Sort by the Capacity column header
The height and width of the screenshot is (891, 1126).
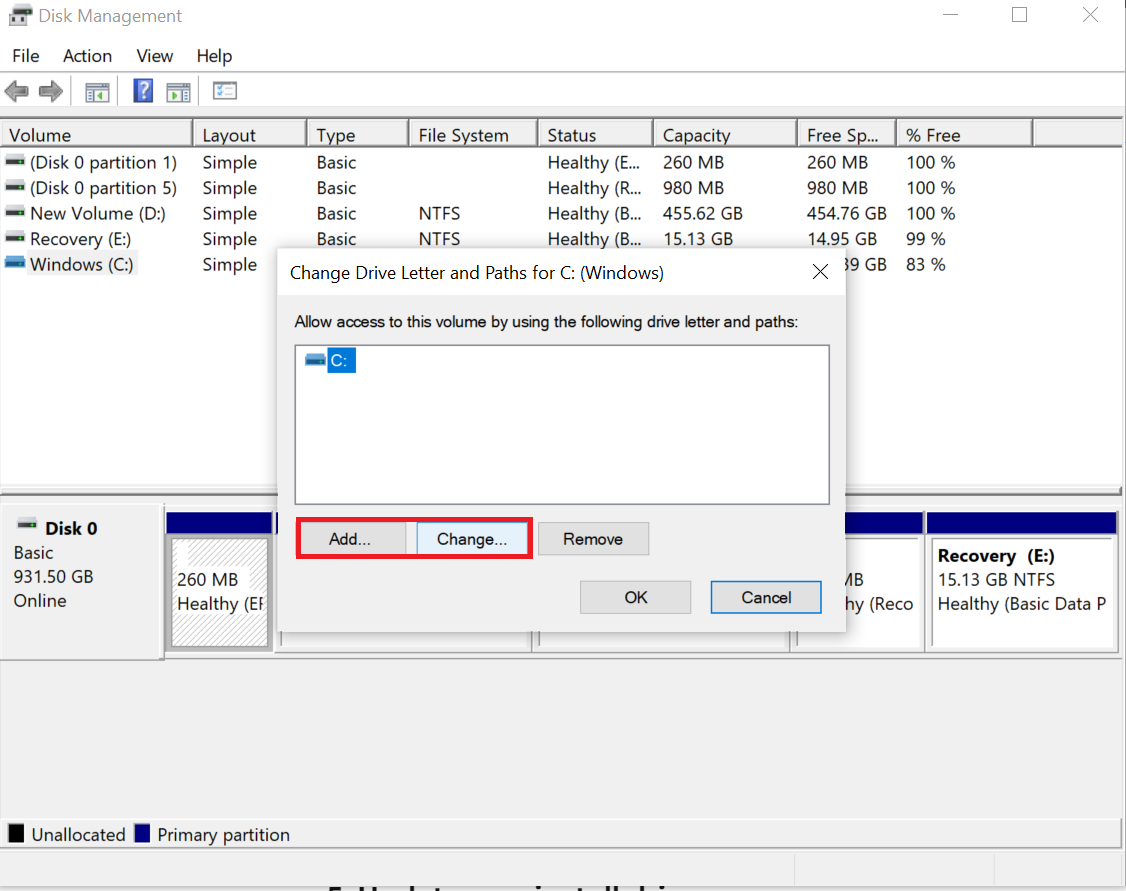(725, 135)
